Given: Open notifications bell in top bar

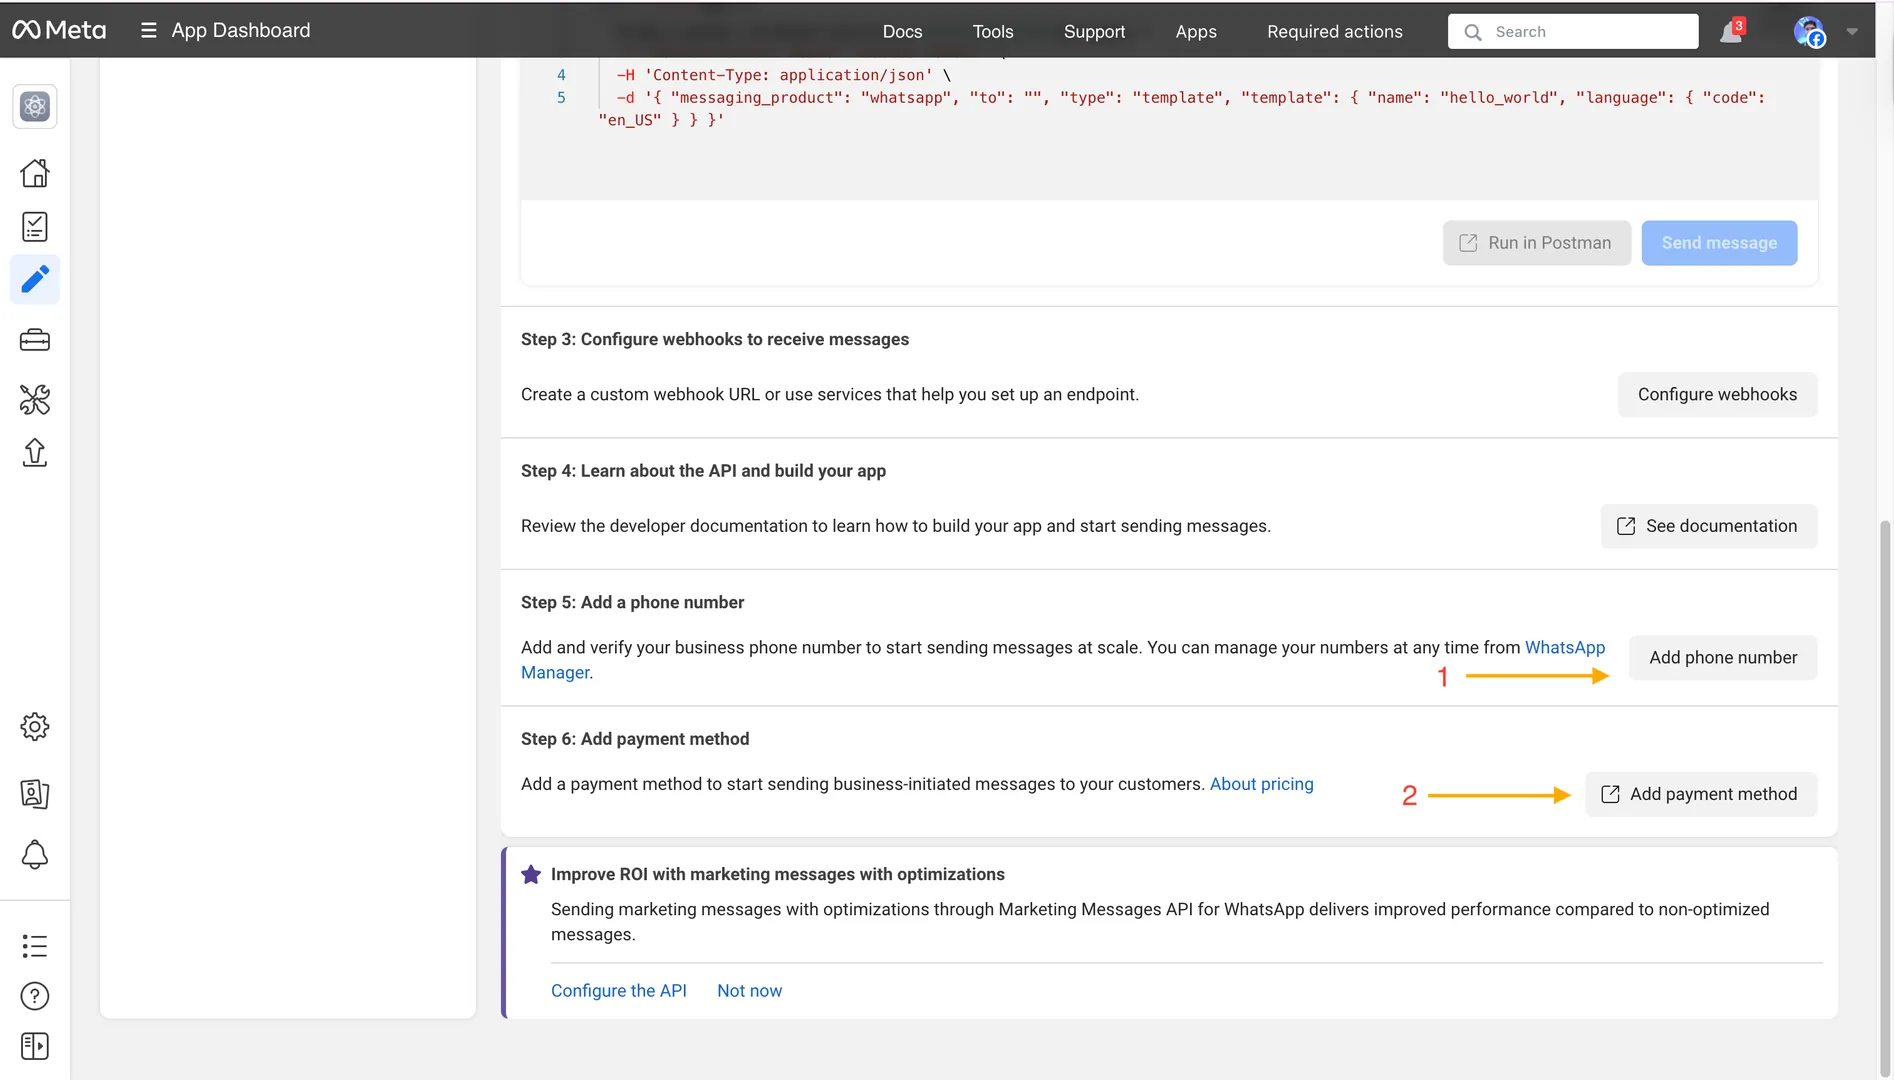Looking at the screenshot, I should [x=1731, y=32].
